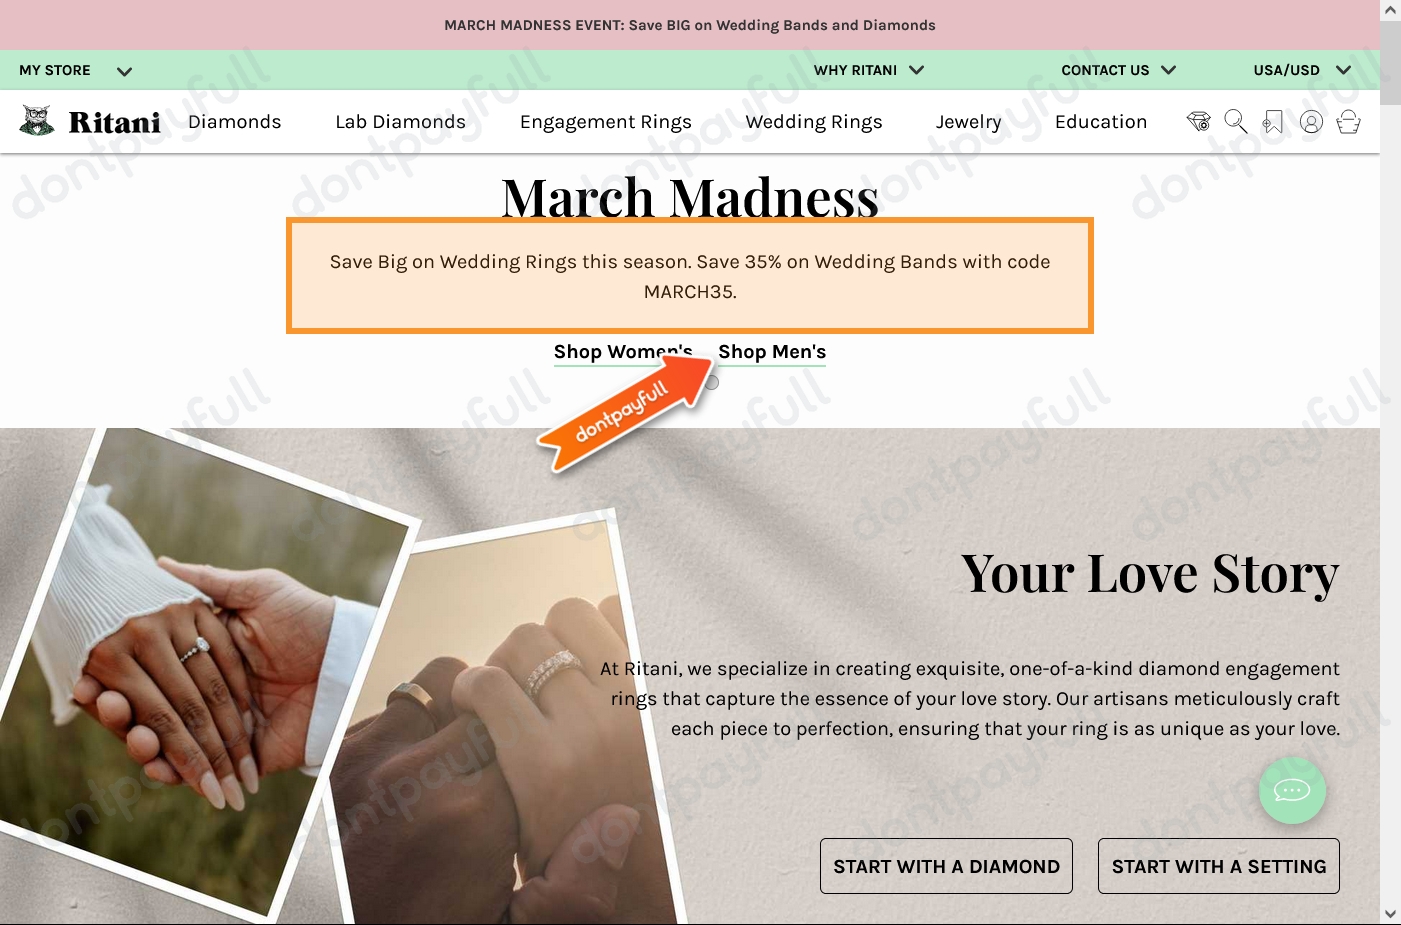
Task: Open the saved items bookmark icon
Action: 1272,122
